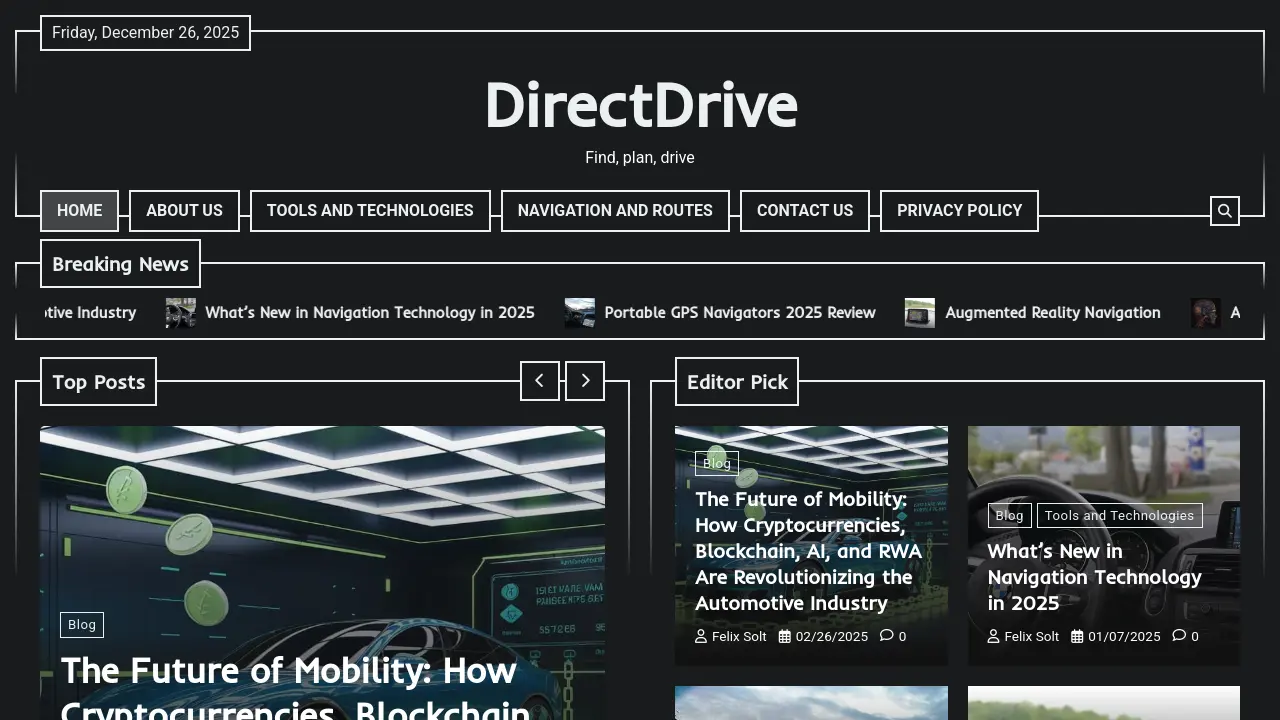Click the Top Posts heading
Viewport: 1280px width, 720px height.
click(98, 382)
